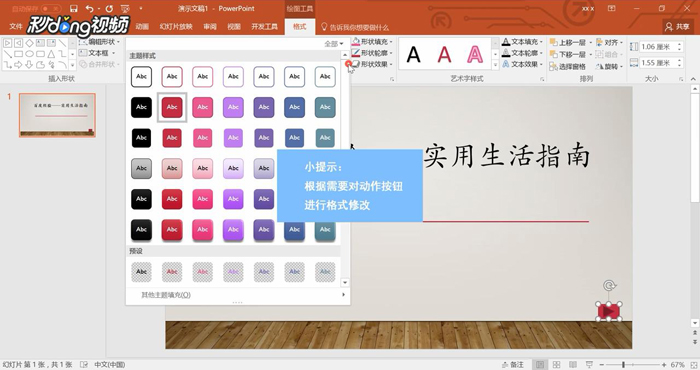Open the 形状填充 dropdown
The width and height of the screenshot is (700, 370).
click(x=372, y=42)
